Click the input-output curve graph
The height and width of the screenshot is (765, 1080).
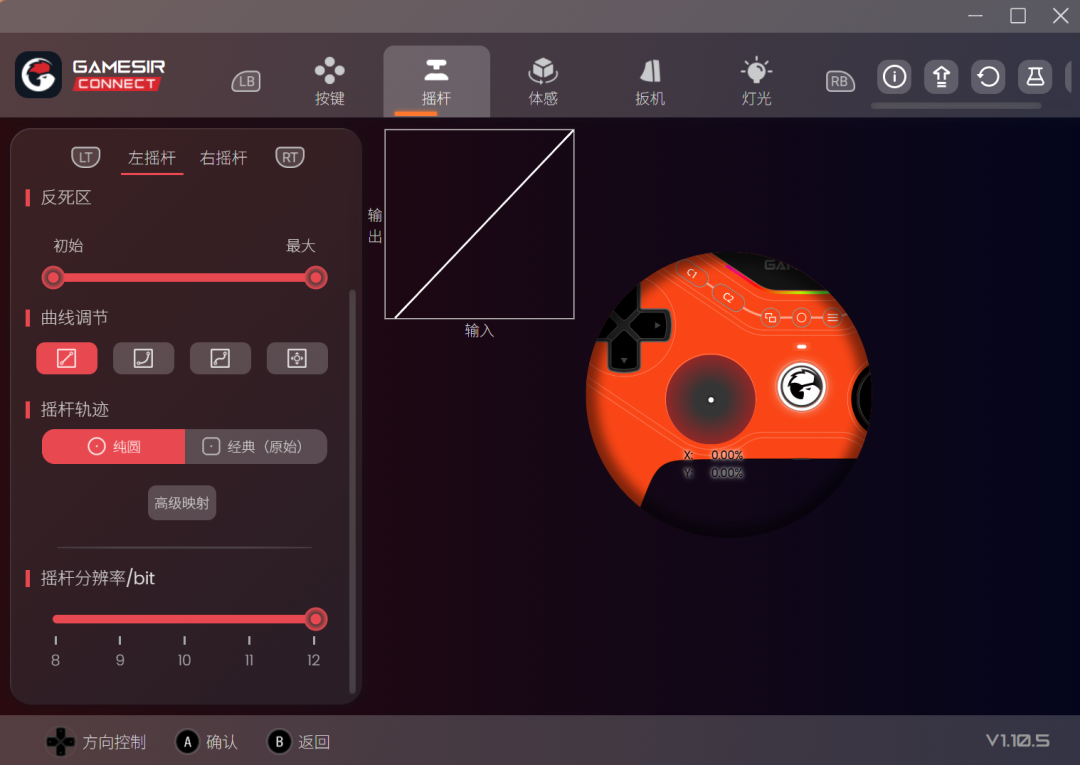coord(479,224)
